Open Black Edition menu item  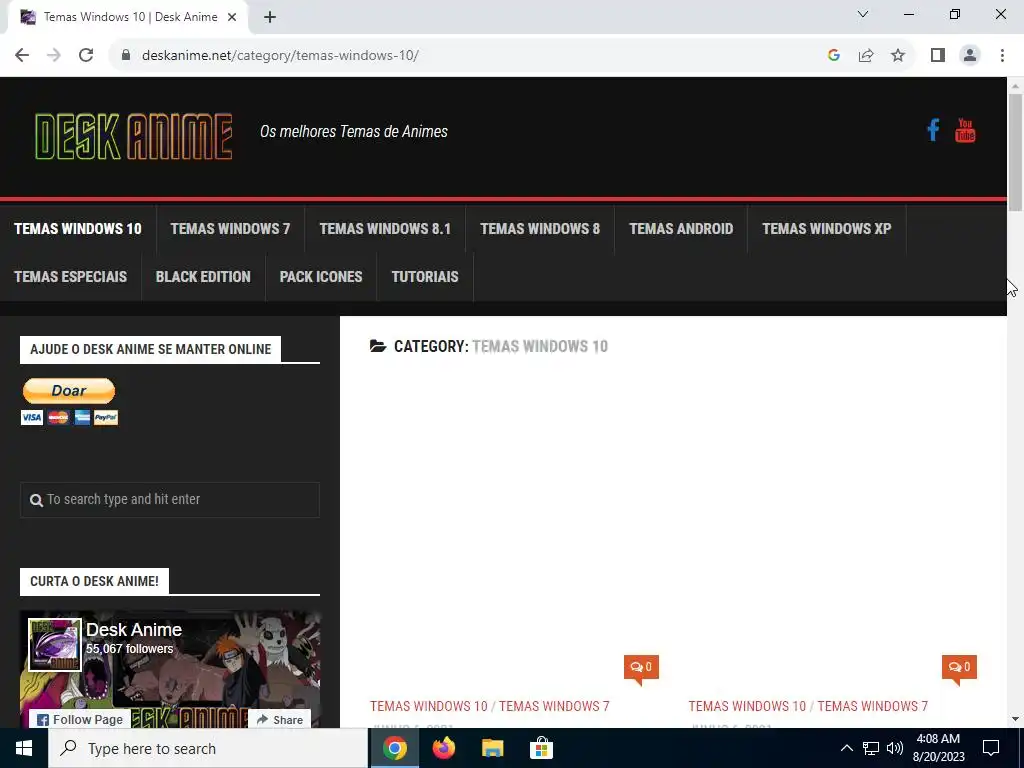click(x=203, y=277)
